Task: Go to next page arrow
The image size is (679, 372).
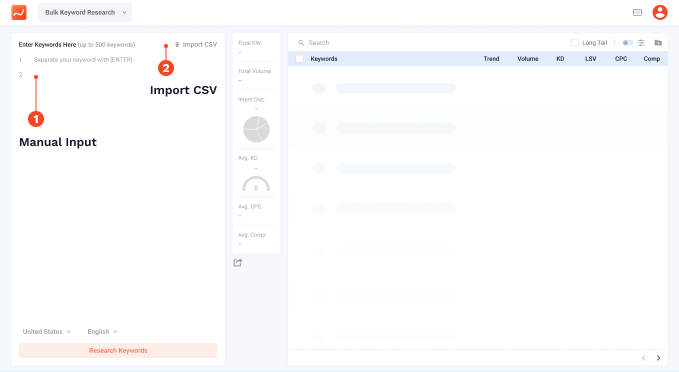Action: (658, 358)
